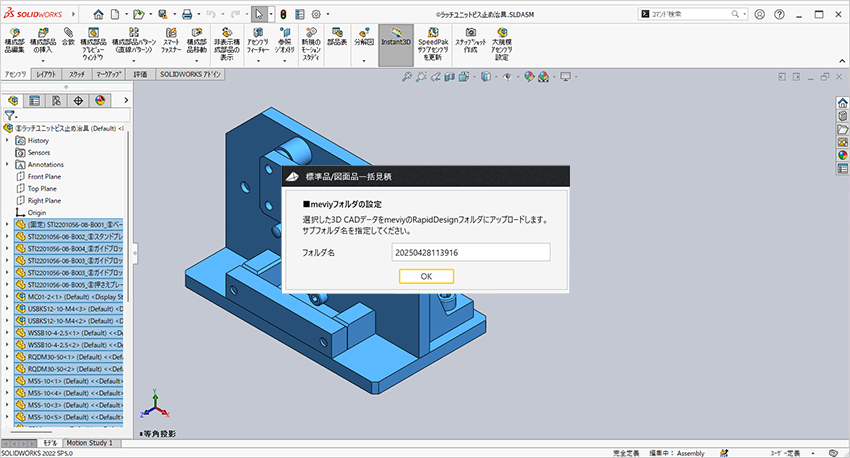Expand the USBKS12-10-M4<3> component node
Image resolution: width=850 pixels, height=458 pixels.
(x=8, y=308)
